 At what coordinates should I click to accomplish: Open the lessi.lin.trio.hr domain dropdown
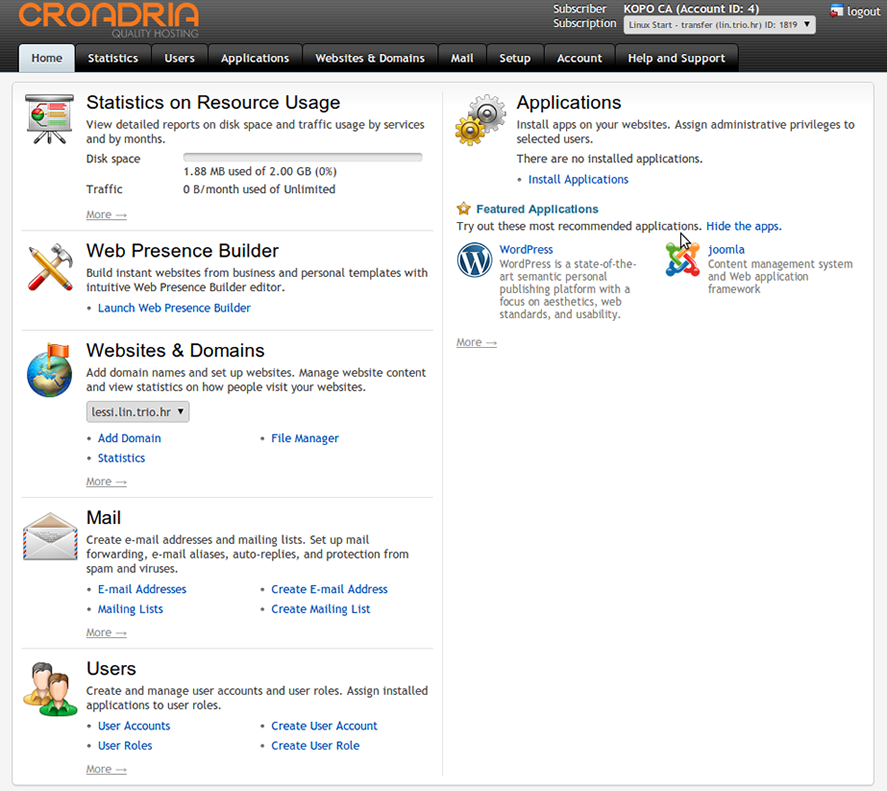[x=137, y=412]
